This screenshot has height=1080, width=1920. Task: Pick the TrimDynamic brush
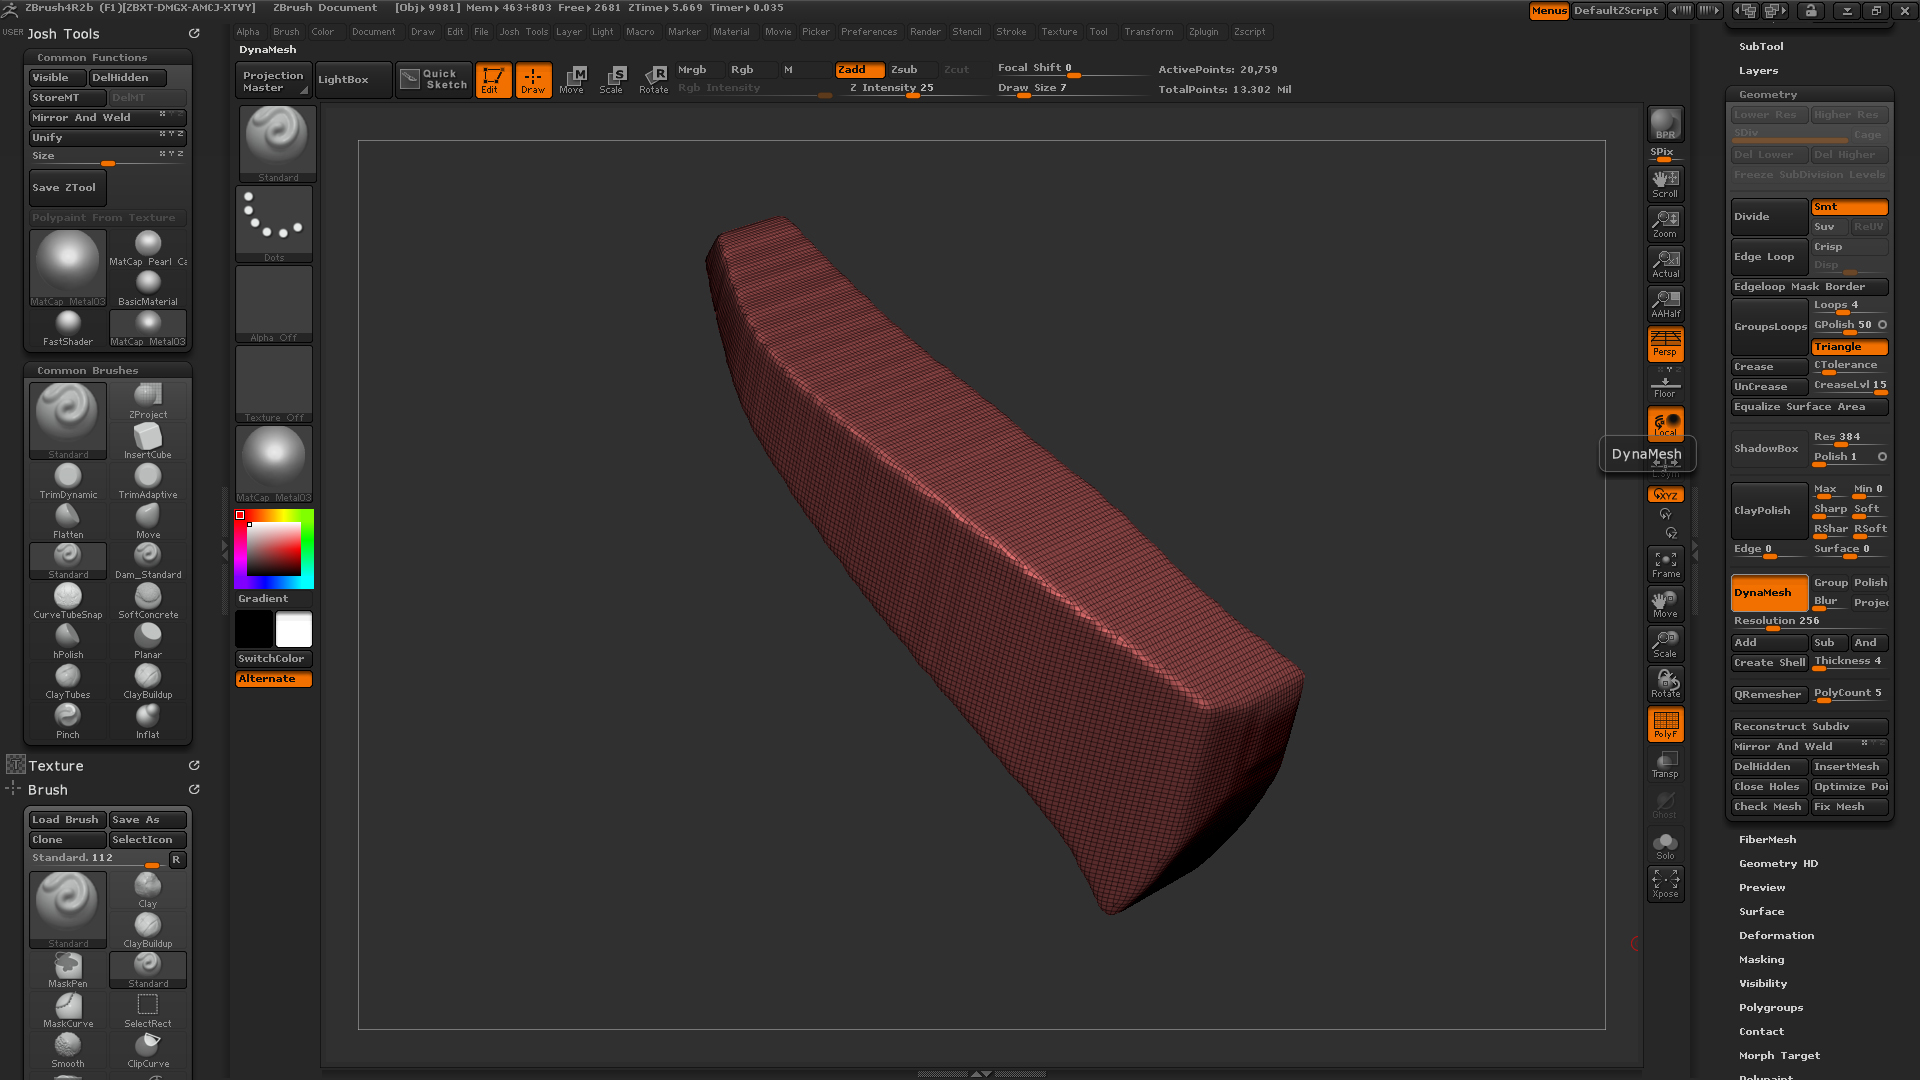click(x=68, y=481)
